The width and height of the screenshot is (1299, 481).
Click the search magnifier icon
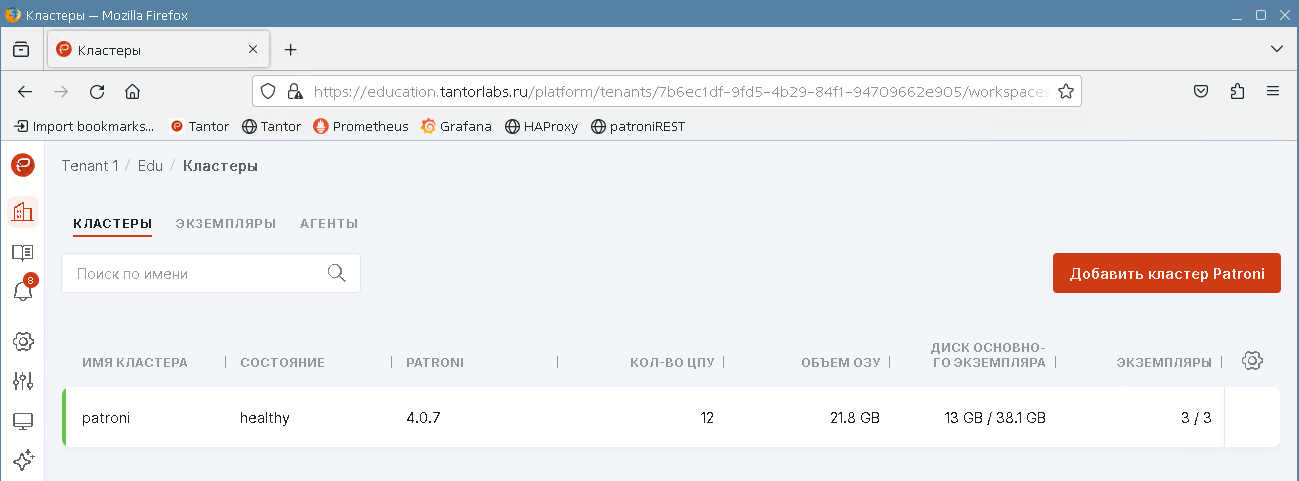(x=336, y=273)
